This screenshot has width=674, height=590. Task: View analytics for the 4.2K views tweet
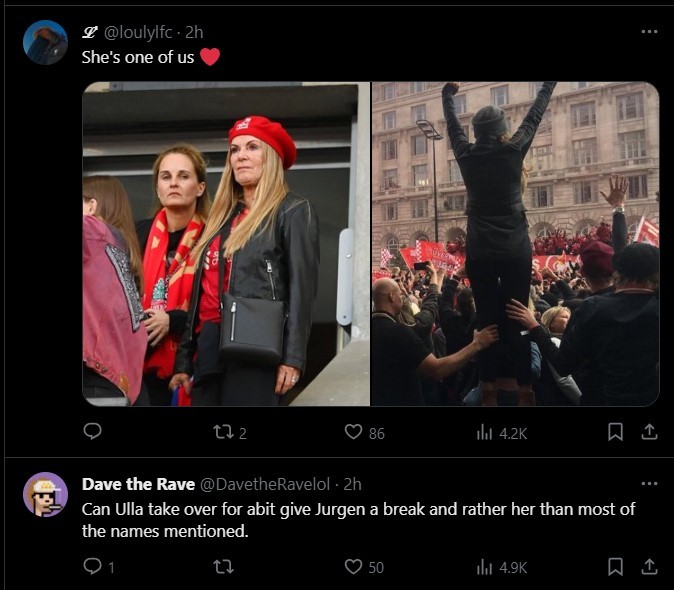pos(485,432)
